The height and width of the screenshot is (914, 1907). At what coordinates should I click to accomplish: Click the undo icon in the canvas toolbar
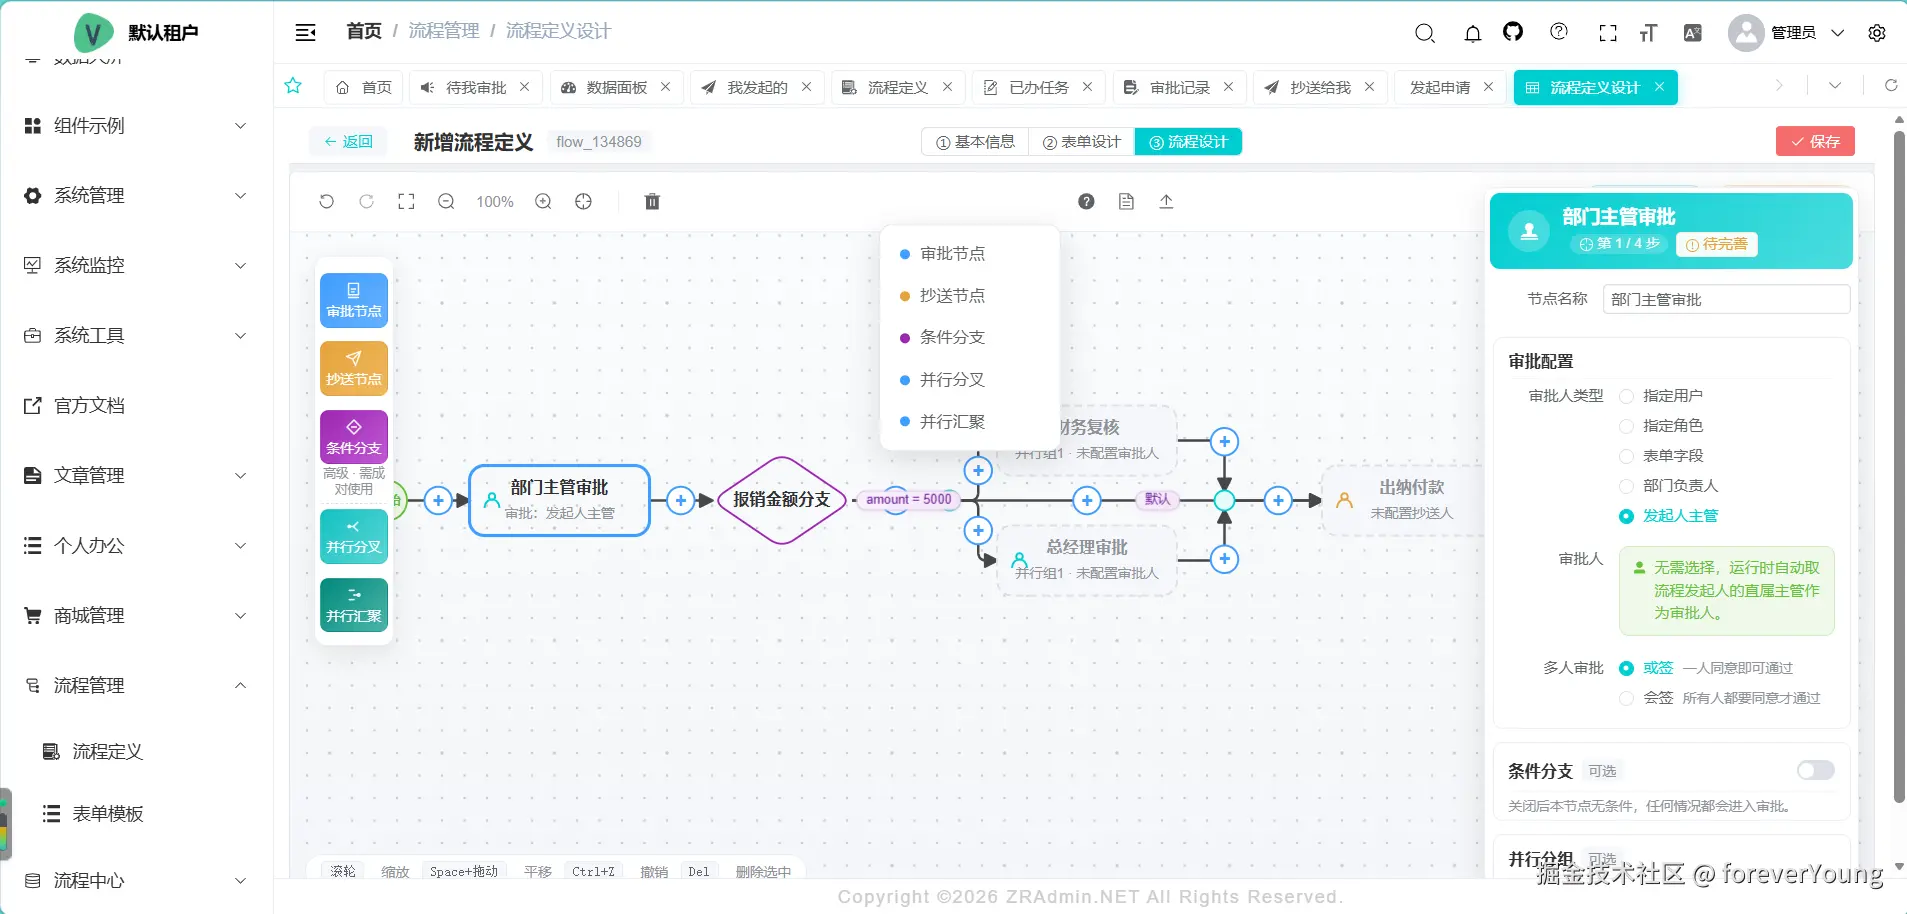coord(326,201)
